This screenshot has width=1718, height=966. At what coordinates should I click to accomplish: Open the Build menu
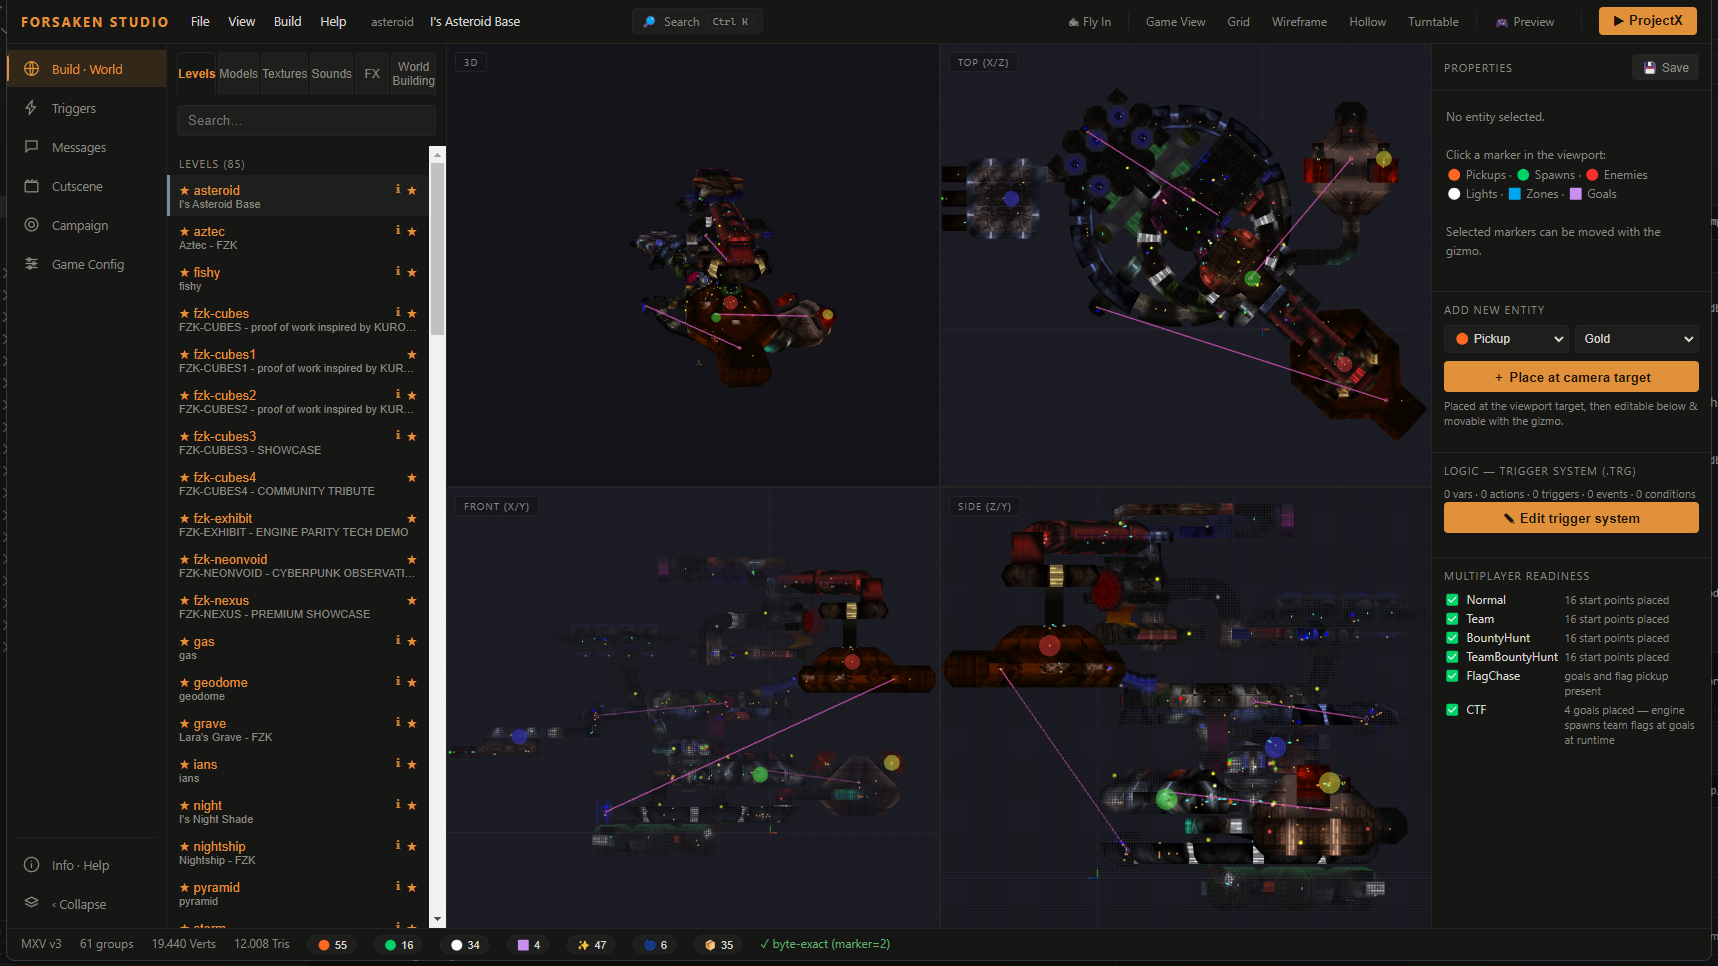287,22
